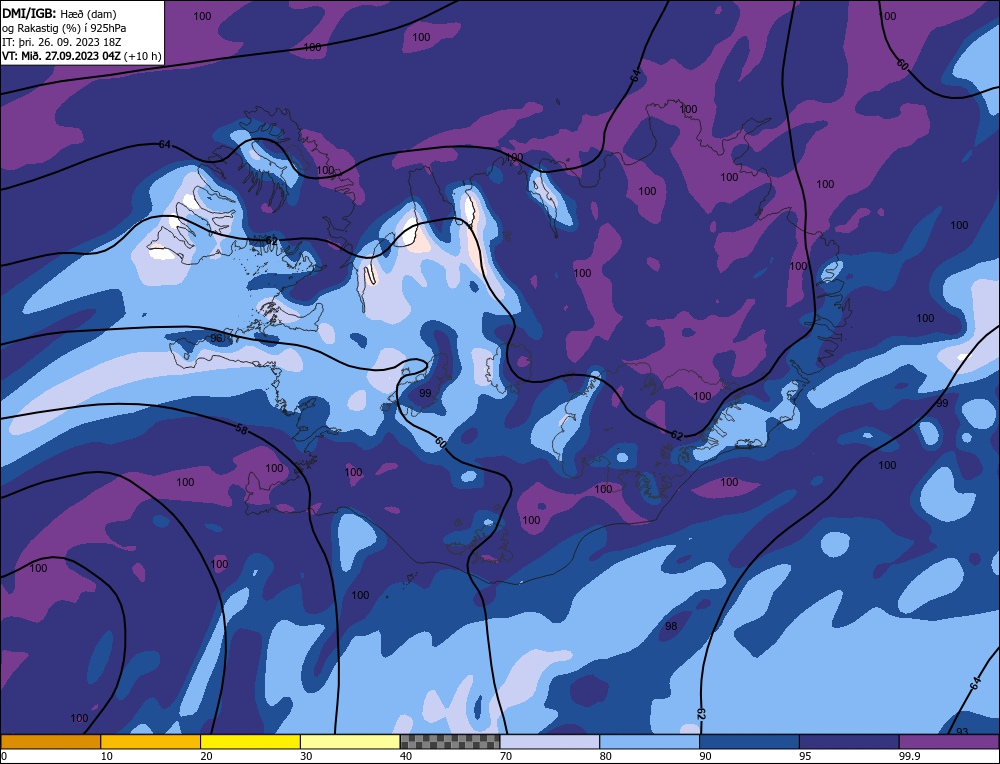Click the '10' legend scale number

point(106,756)
